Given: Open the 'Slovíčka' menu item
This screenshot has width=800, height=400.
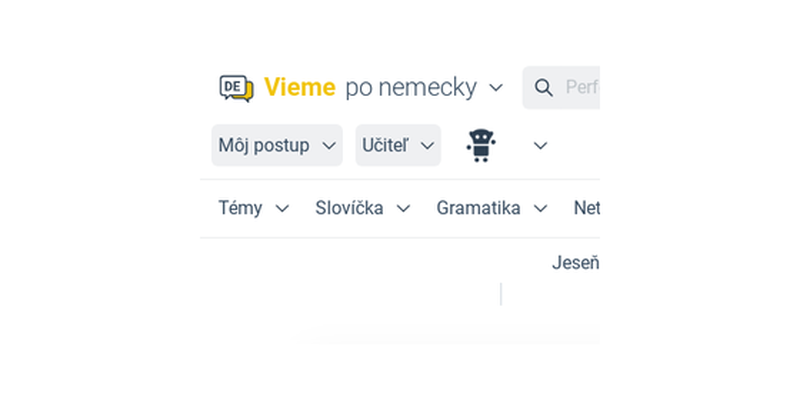Looking at the screenshot, I should point(349,208).
